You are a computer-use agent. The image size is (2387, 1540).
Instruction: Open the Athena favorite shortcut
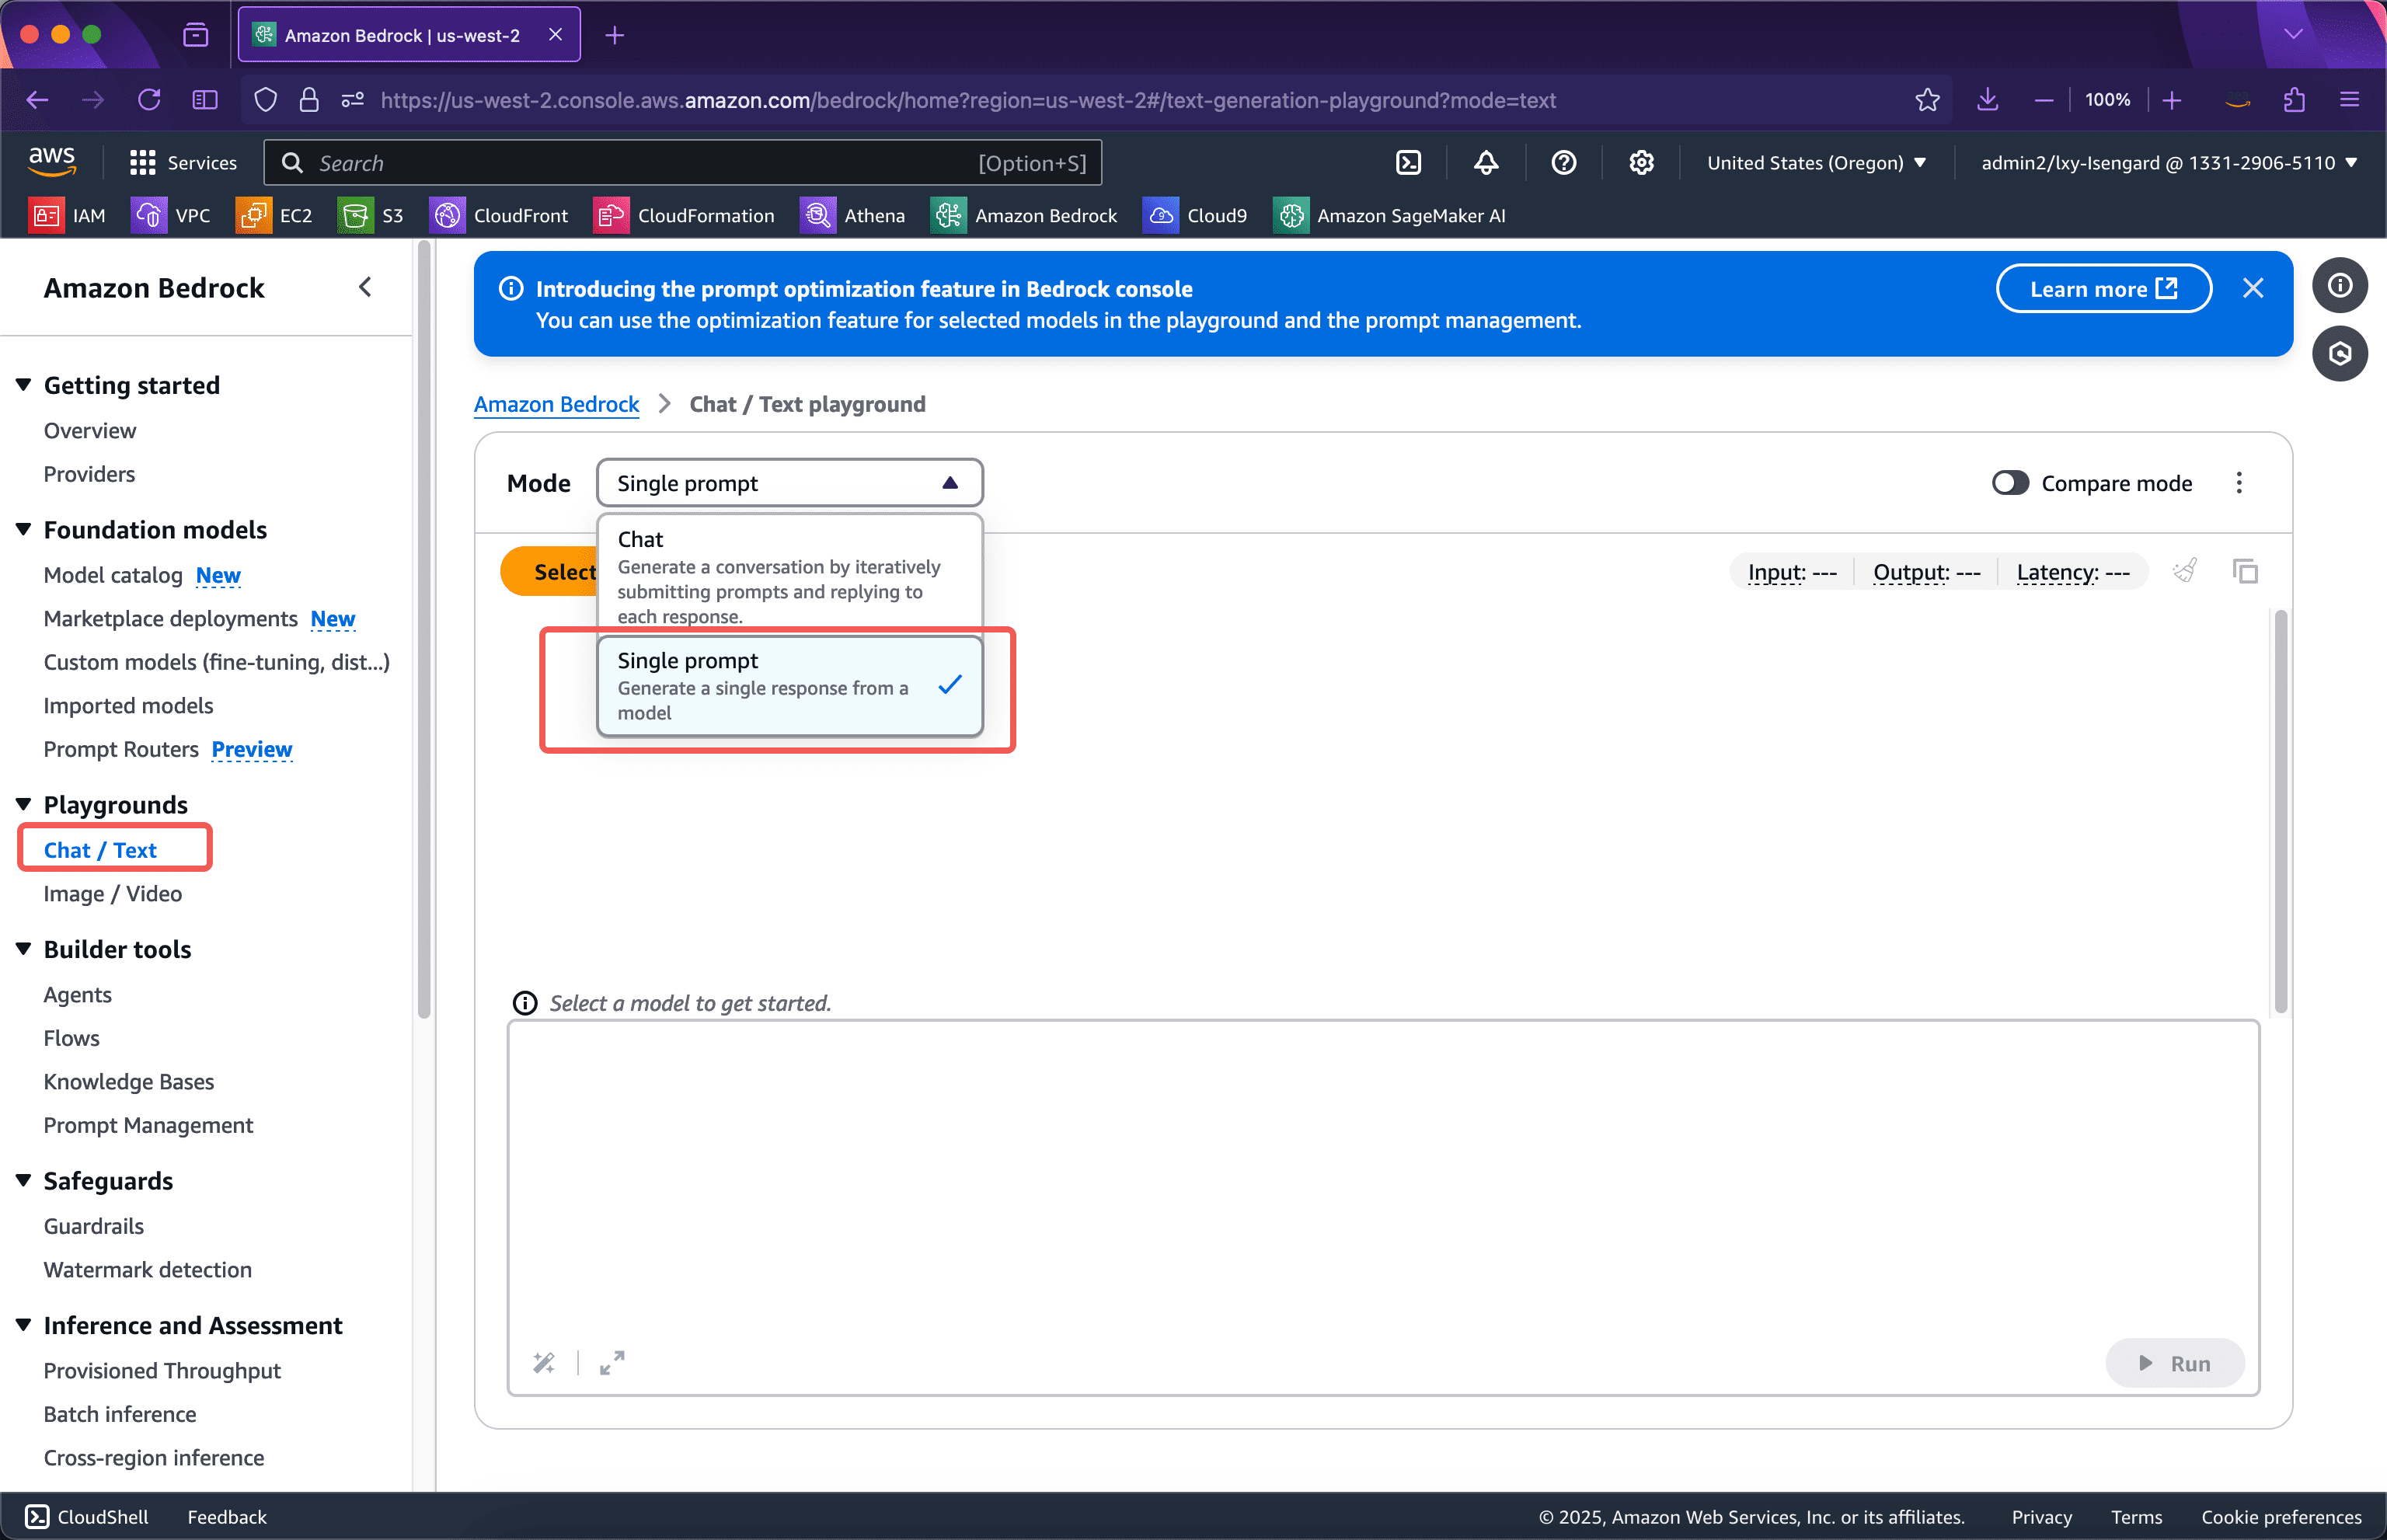point(853,215)
